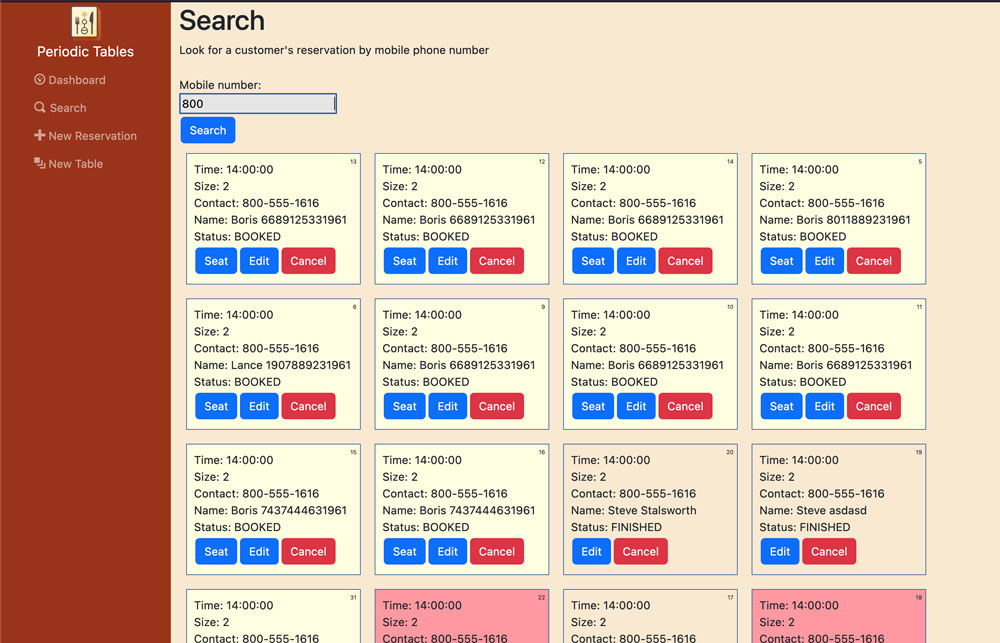This screenshot has height=643, width=1000.
Task: Open the New Table sidebar link
Action: (x=75, y=164)
